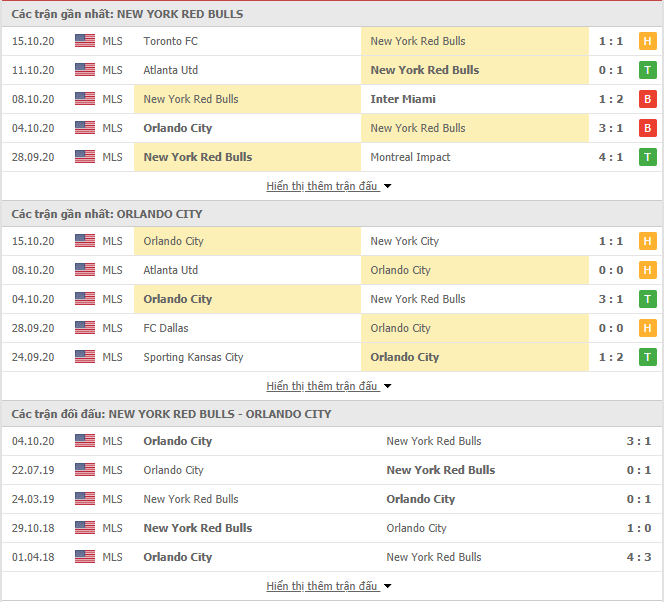Select the 29.10.18 head-to-head match row date
This screenshot has width=664, height=602.
33,528
